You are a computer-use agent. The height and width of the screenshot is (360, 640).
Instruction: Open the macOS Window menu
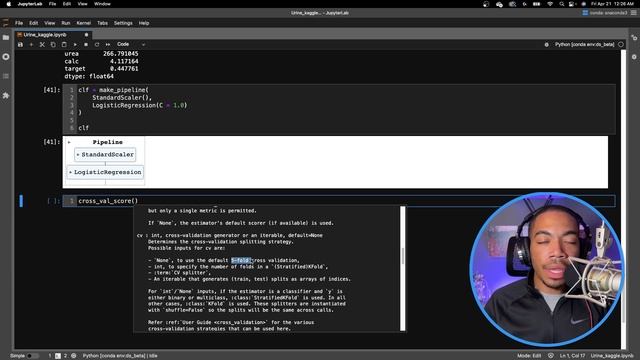(102, 4)
